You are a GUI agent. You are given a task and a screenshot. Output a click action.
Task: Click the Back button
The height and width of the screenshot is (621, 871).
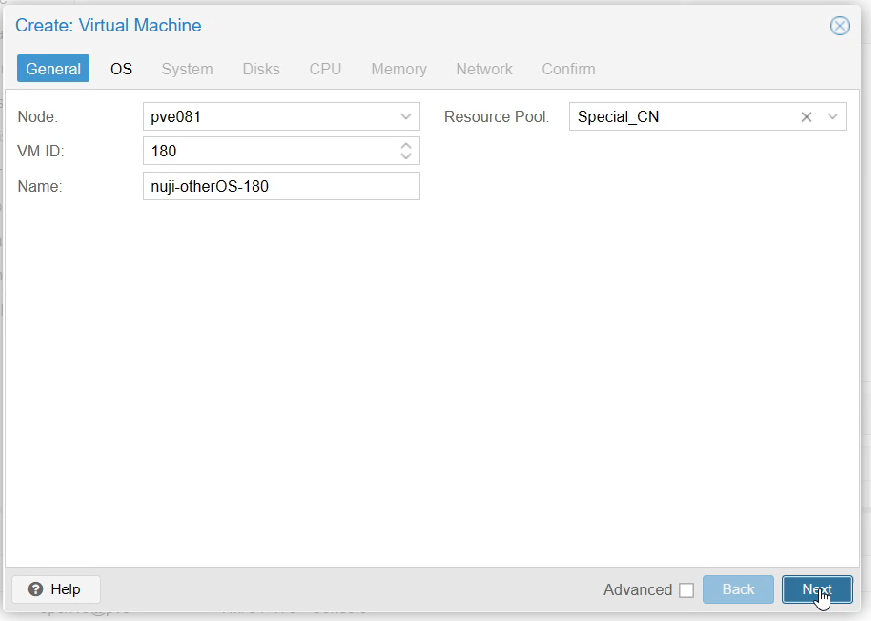pos(738,589)
